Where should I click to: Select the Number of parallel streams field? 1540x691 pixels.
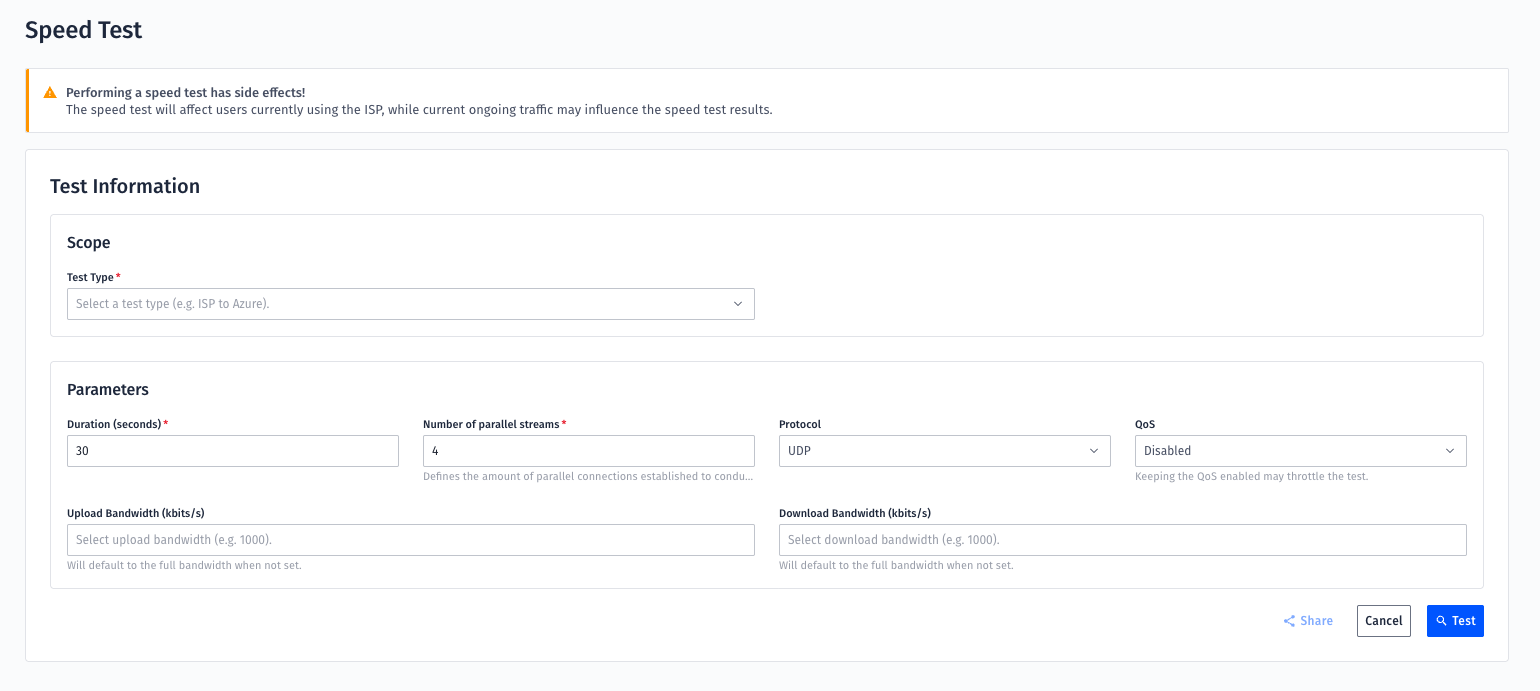[588, 451]
